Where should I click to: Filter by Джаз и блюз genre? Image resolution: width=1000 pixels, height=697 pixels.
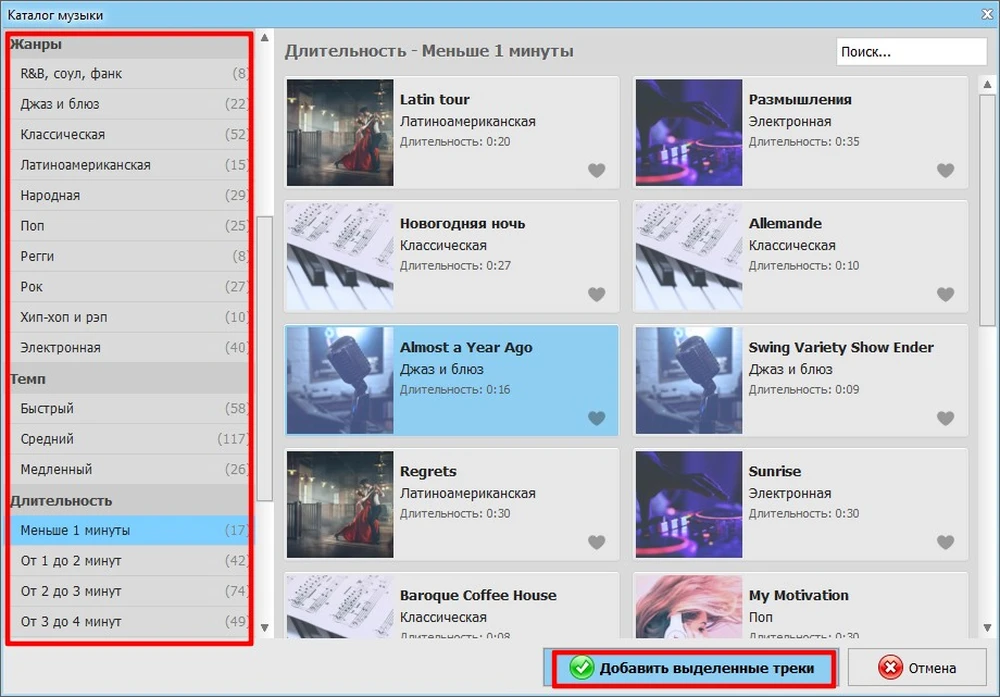pos(60,104)
